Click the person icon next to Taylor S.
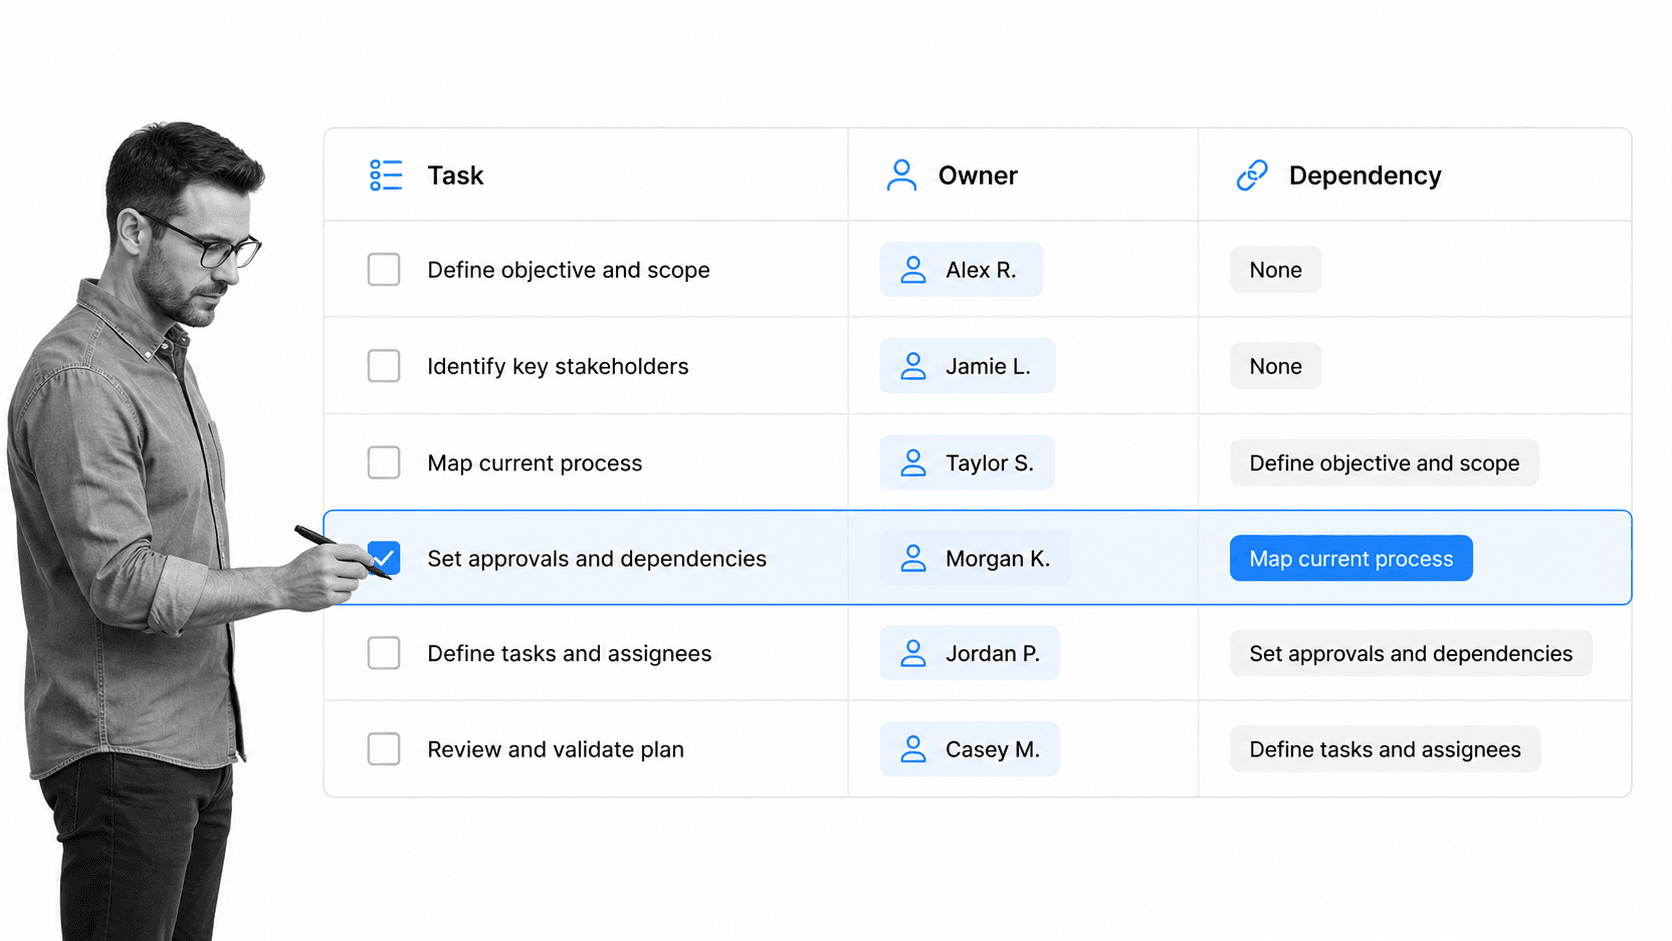This screenshot has height=941, width=1672. click(x=913, y=463)
